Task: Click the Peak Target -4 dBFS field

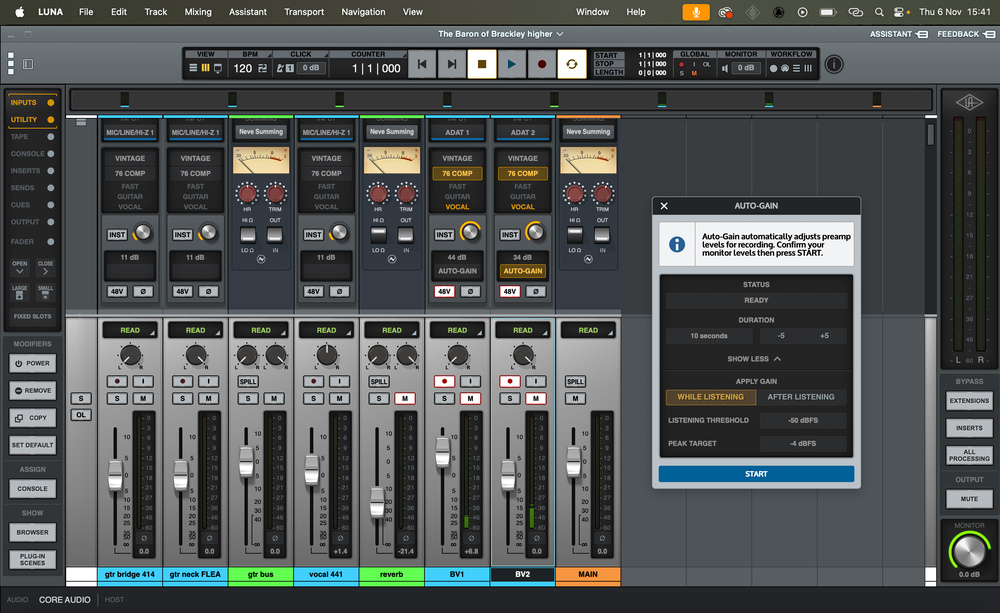Action: (x=802, y=443)
